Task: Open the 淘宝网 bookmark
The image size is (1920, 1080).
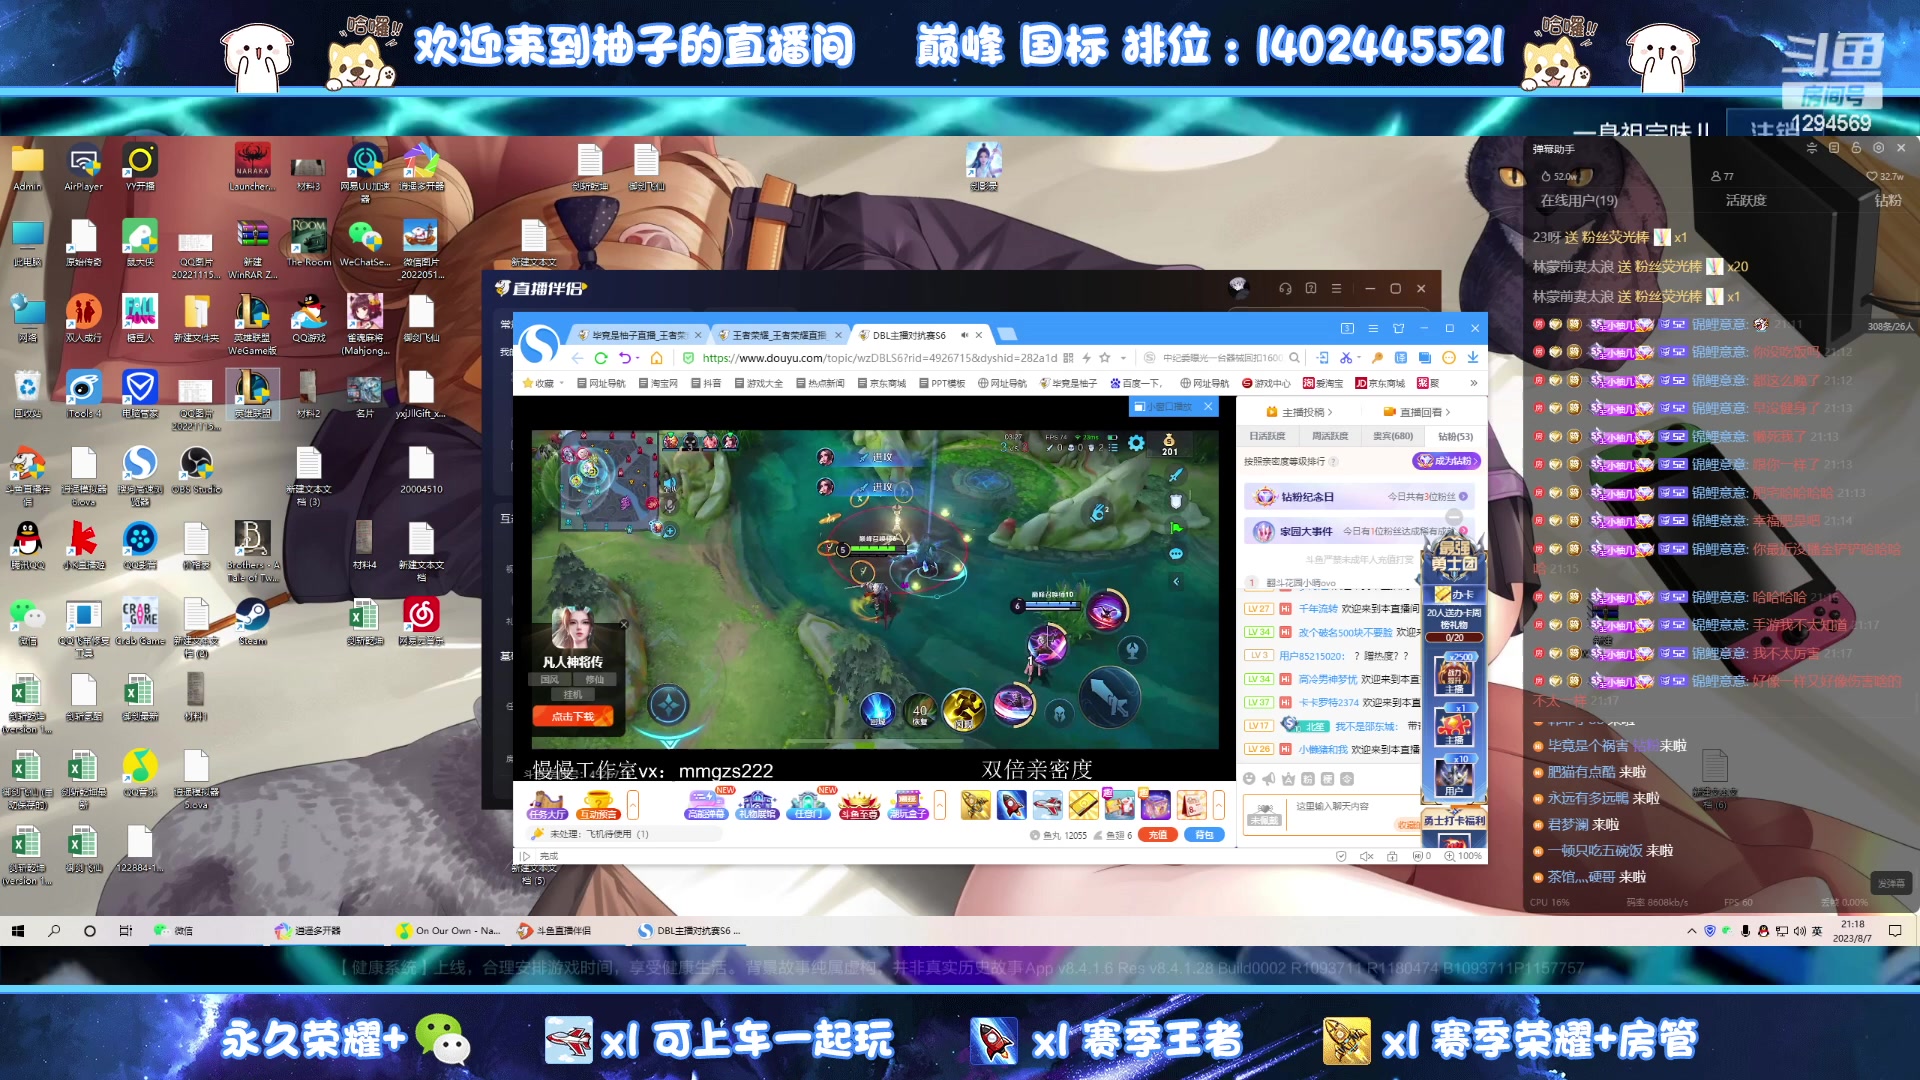Action: click(659, 383)
